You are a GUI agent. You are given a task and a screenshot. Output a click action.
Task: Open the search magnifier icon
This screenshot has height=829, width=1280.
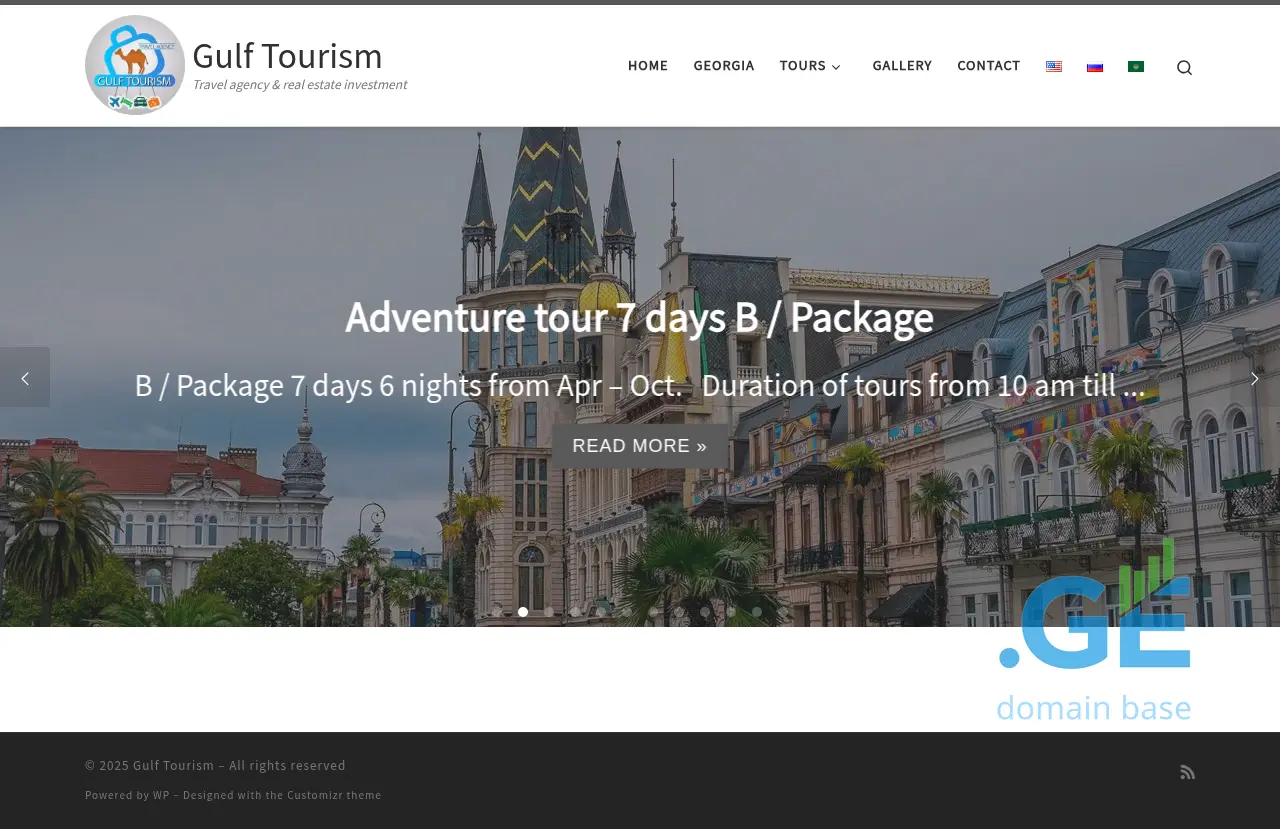(1184, 67)
